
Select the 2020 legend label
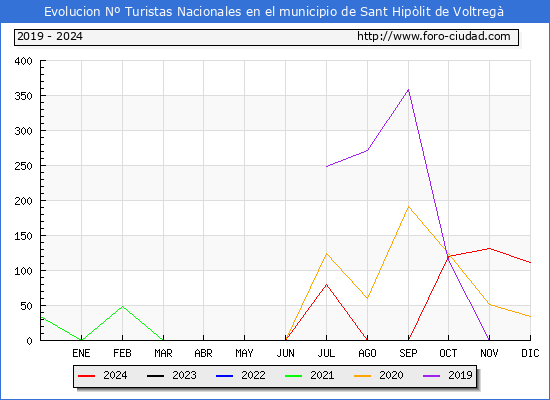(391, 375)
